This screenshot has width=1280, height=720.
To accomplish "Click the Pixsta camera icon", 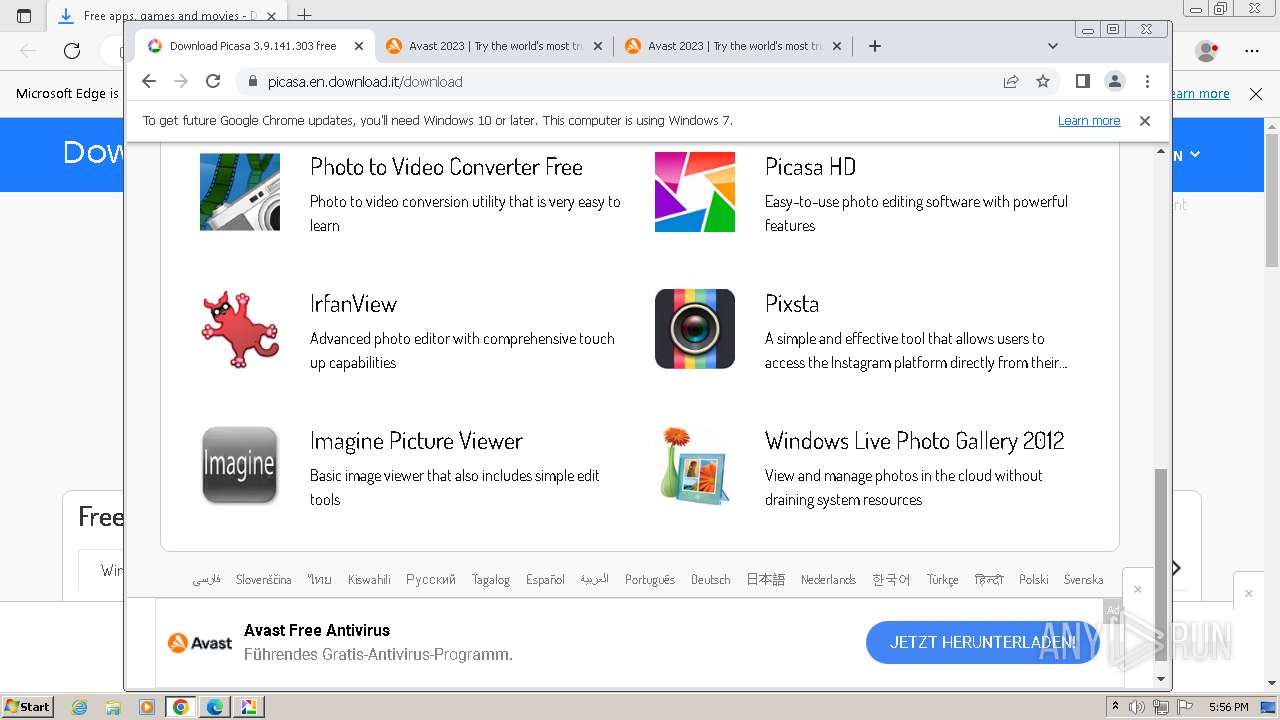I will tap(695, 329).
